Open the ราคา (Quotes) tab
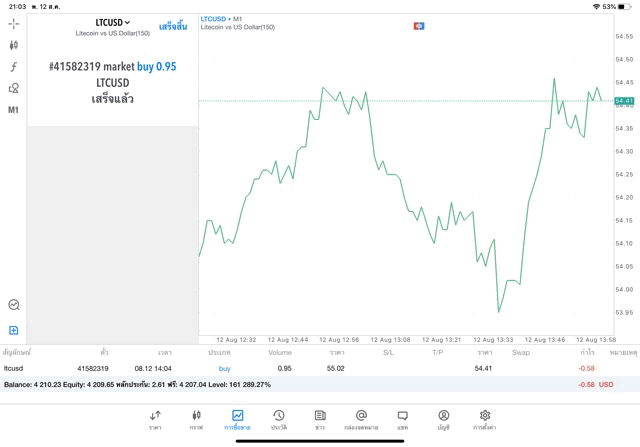 (155, 420)
